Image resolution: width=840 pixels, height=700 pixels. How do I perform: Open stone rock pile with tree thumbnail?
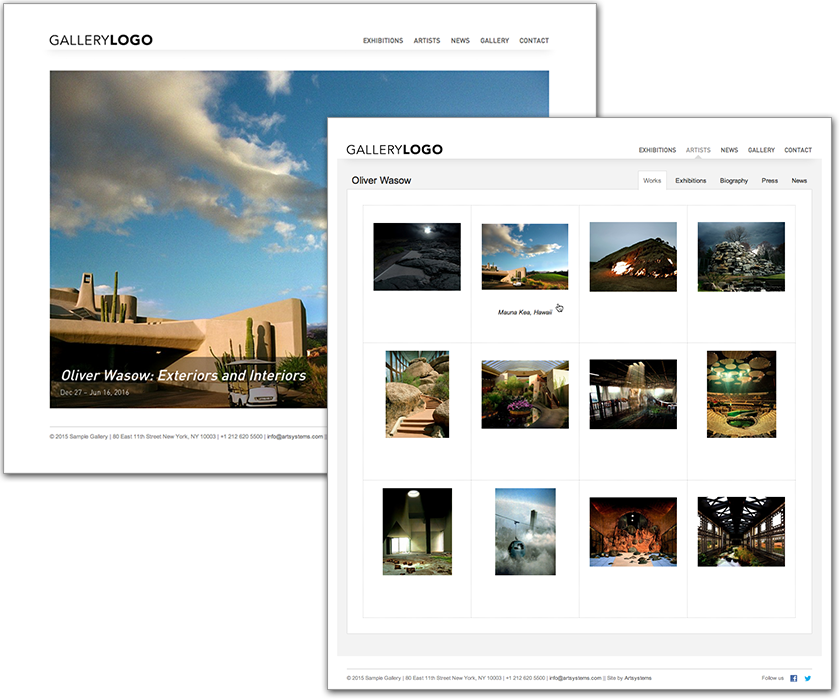[741, 257]
